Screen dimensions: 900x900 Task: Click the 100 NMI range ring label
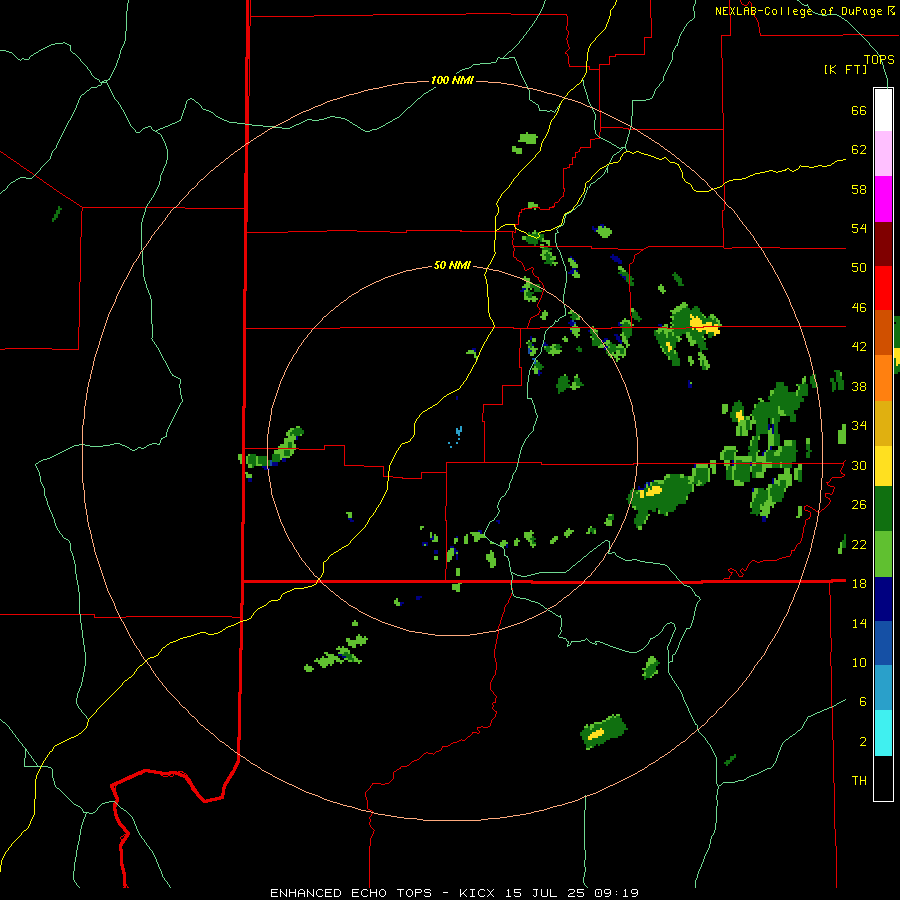tap(452, 80)
